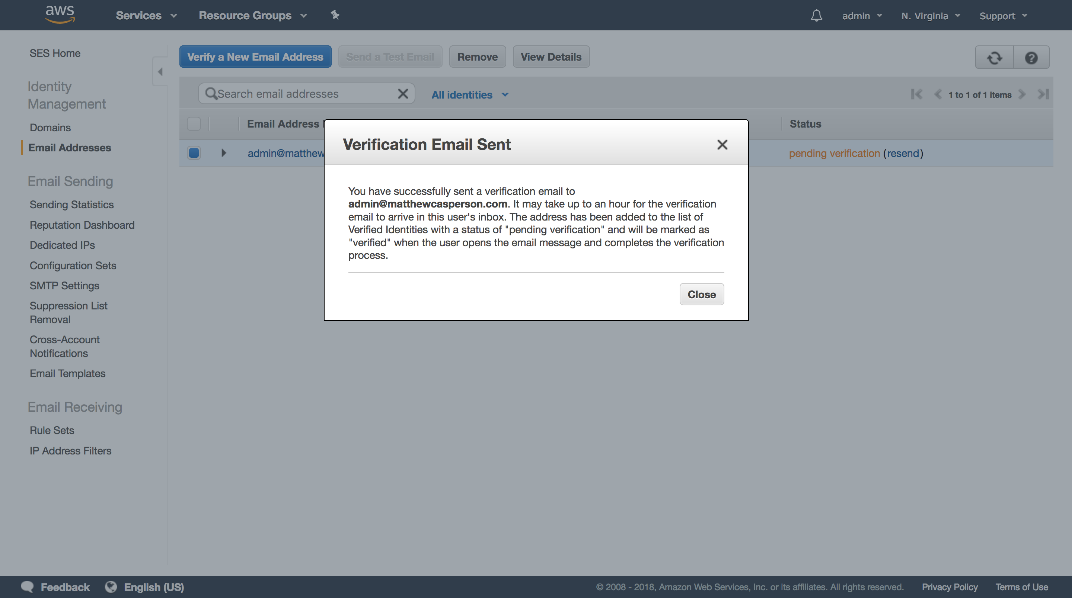
Task: Click the search email addresses field
Action: pos(300,94)
